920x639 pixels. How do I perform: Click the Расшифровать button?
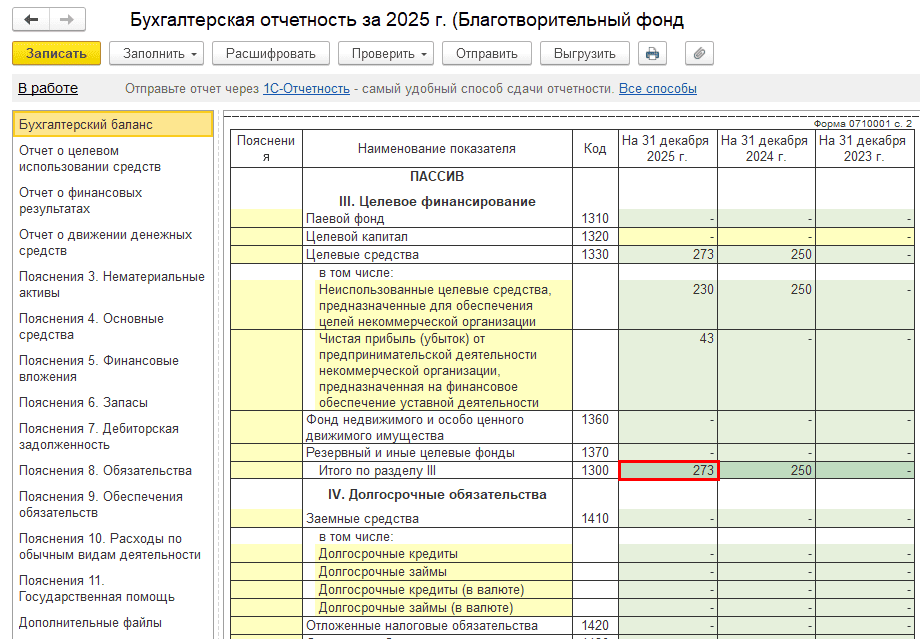pos(270,53)
